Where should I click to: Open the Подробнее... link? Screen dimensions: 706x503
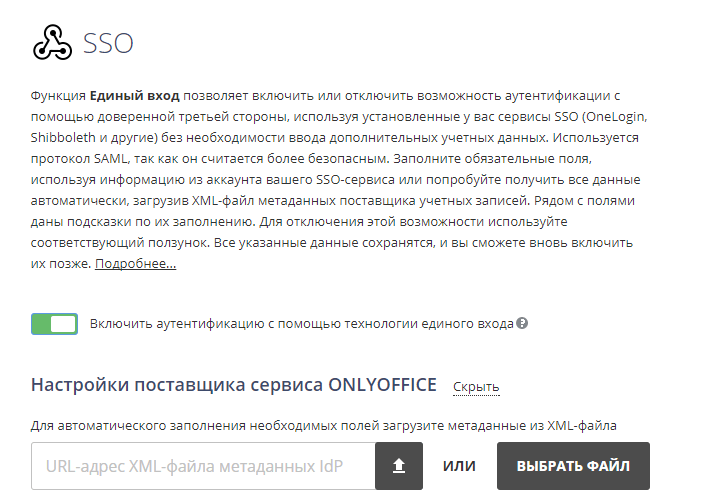pos(136,263)
